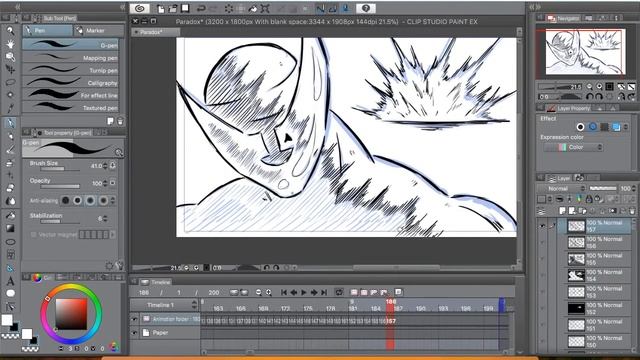Zoom in using the Navigator zoom-in icon
640x360 pixels.
pyautogui.click(x=599, y=87)
